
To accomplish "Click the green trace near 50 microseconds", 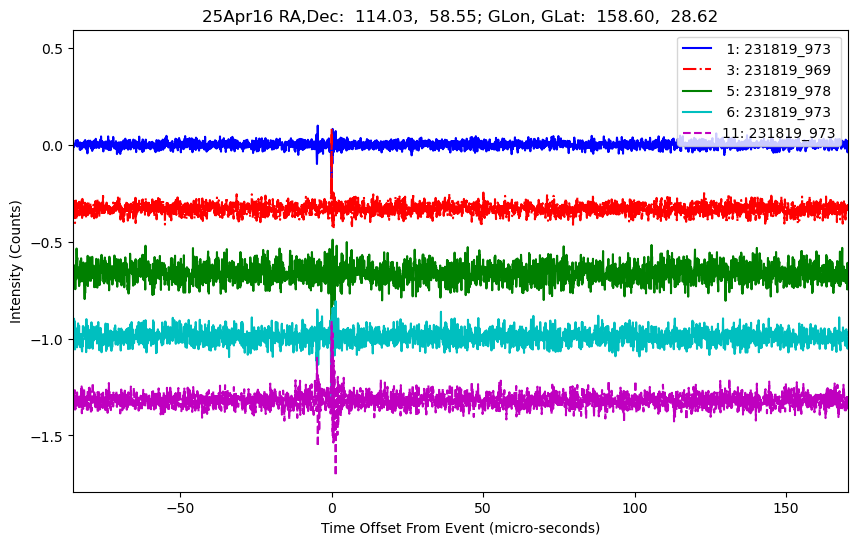I will (483, 272).
